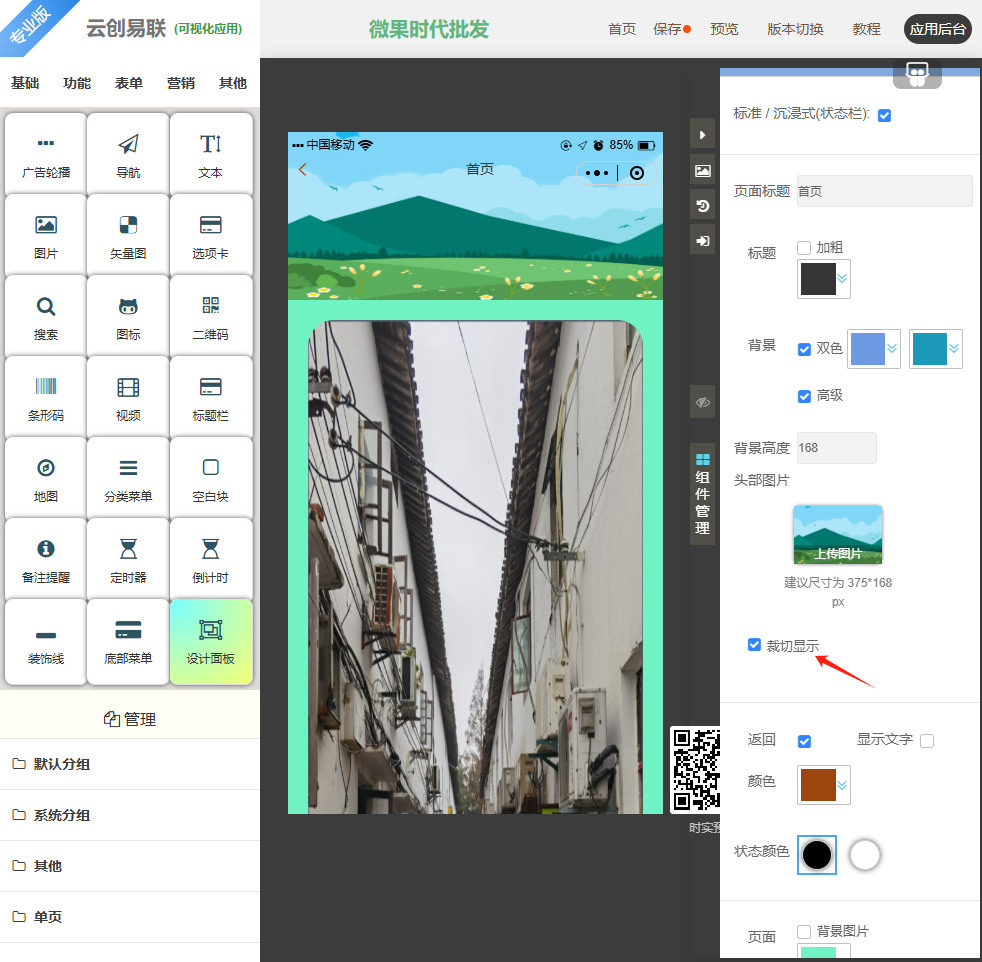The height and width of the screenshot is (962, 982).
Task: Insert the 二维码 QR code component
Action: 210,316
